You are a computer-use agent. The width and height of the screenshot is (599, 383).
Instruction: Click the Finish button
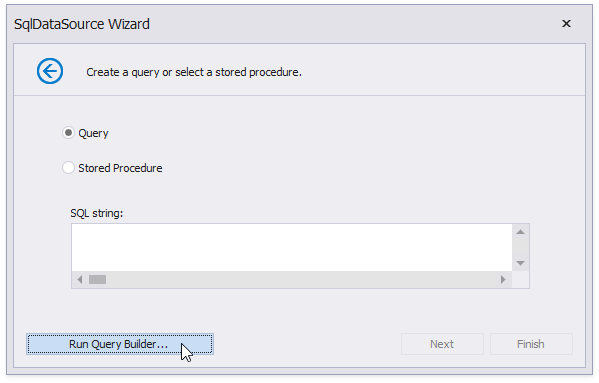click(531, 344)
